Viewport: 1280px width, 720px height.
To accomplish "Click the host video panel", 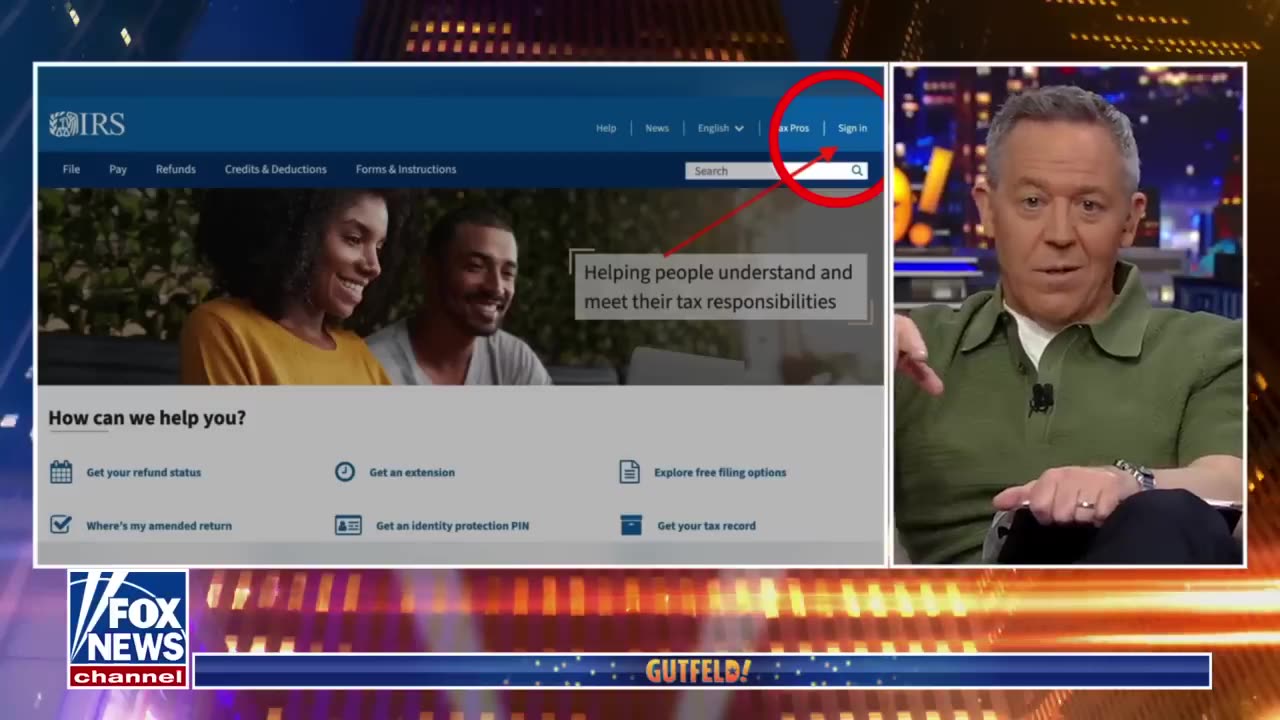I will (1068, 315).
